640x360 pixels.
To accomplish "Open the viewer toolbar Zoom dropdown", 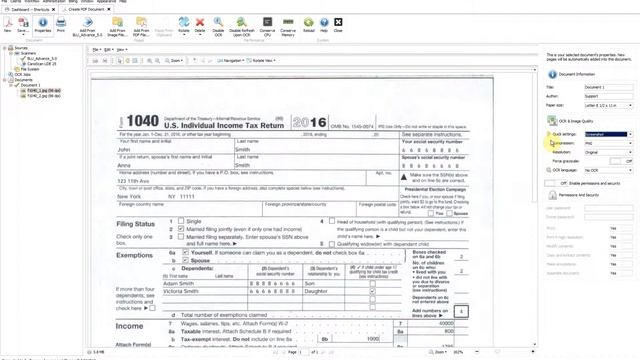I will click(173, 61).
